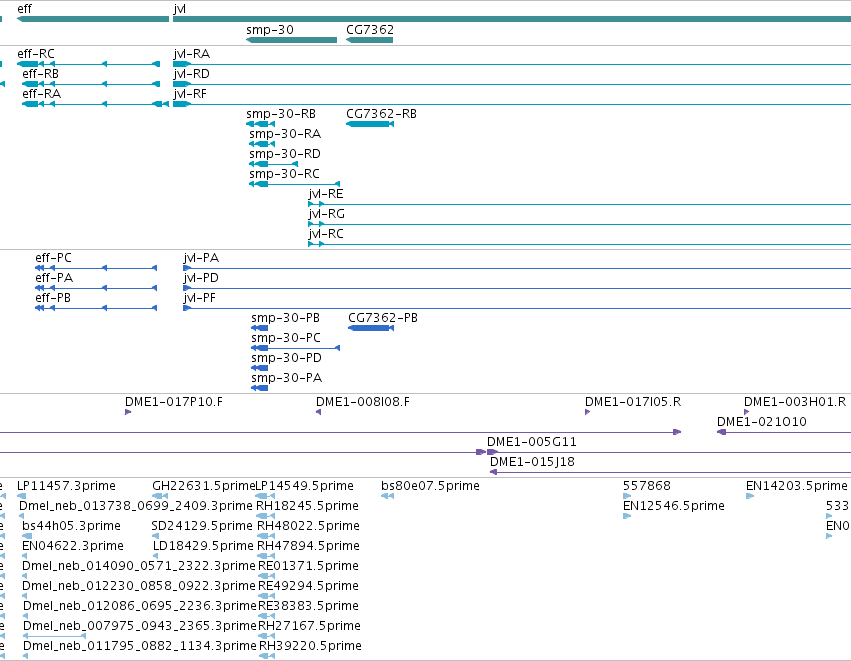Screen dimensions: 851x661
Task: Select the SD24129.5prime EST label
Action: pyautogui.click(x=202, y=526)
